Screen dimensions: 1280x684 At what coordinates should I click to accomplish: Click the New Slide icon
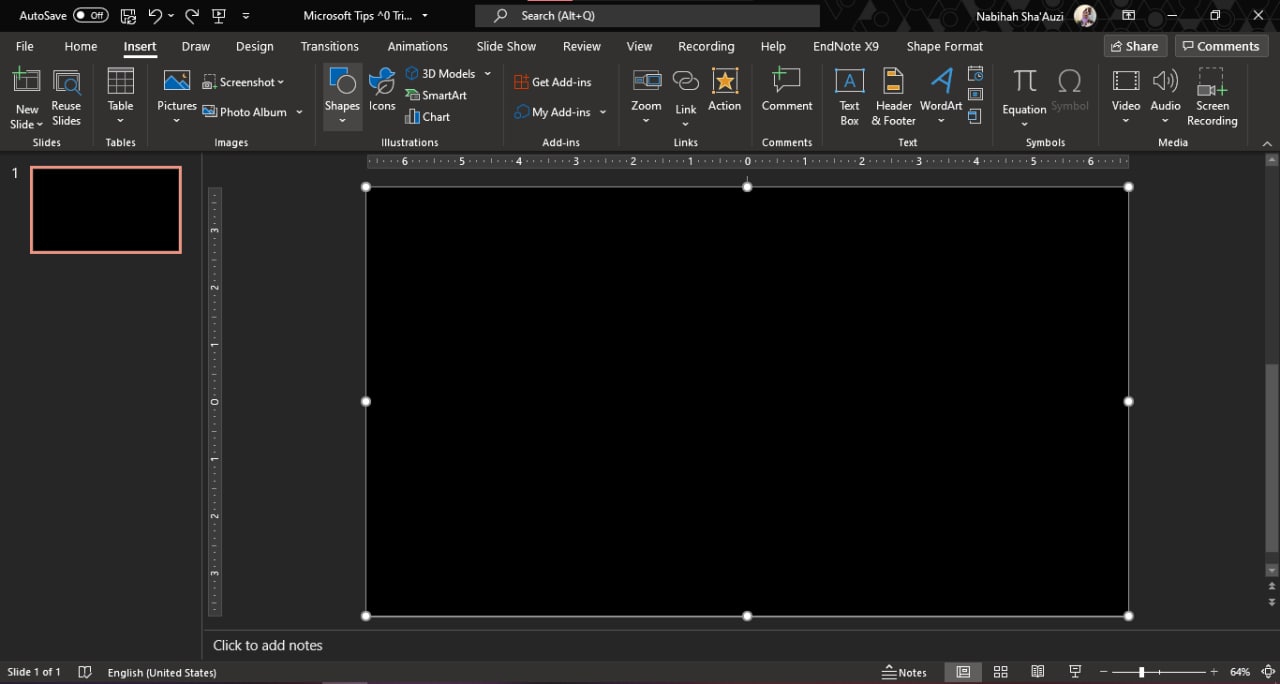[27, 83]
